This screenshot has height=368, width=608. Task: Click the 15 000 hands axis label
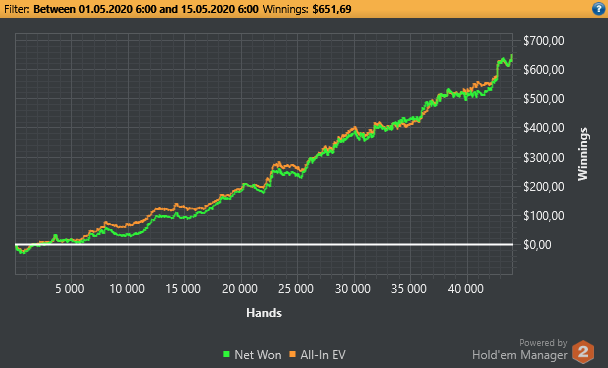pos(183,289)
